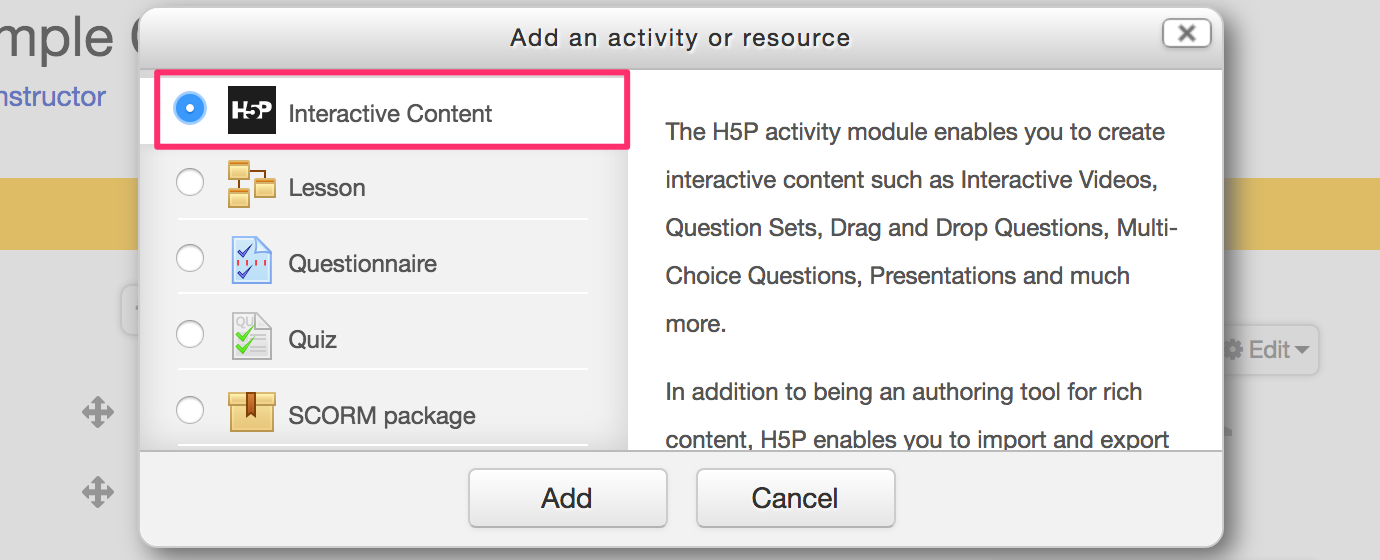This screenshot has width=1380, height=560.
Task: Click the Questionnaire label text
Action: point(363,264)
